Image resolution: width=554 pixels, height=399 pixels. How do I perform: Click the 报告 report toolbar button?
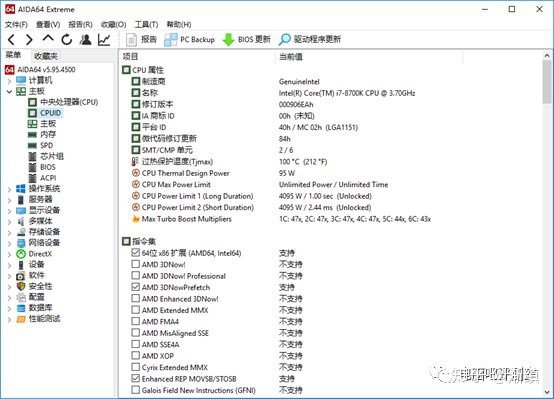click(x=141, y=40)
